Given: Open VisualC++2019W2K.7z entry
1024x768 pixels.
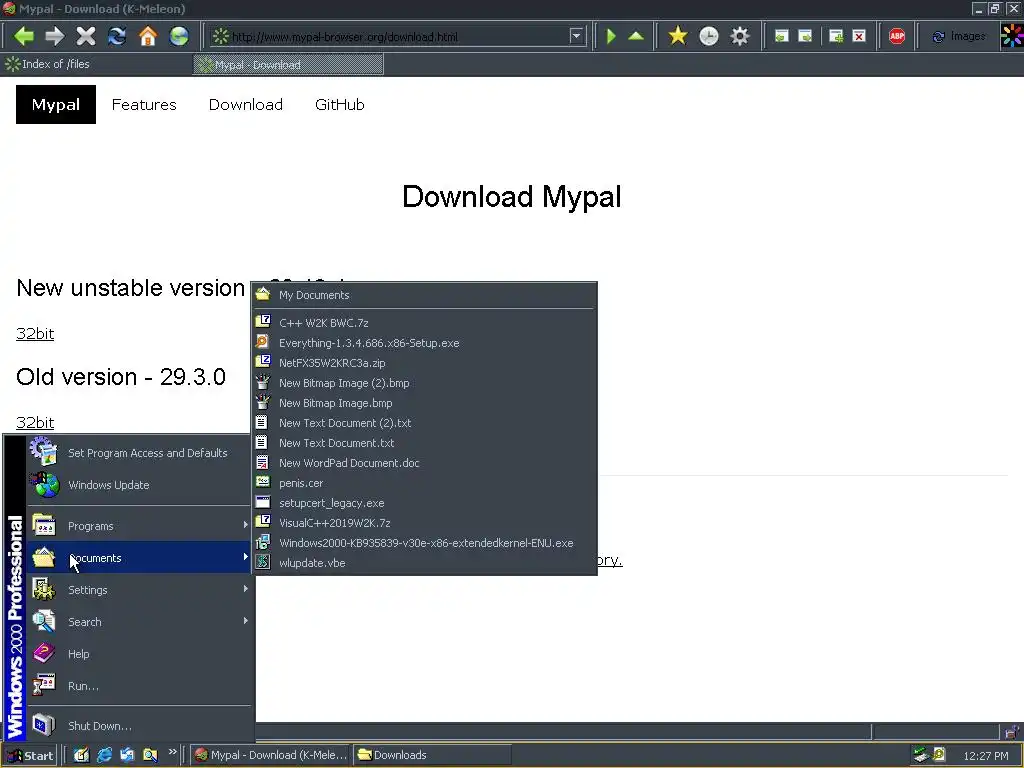Looking at the screenshot, I should click(x=424, y=523).
